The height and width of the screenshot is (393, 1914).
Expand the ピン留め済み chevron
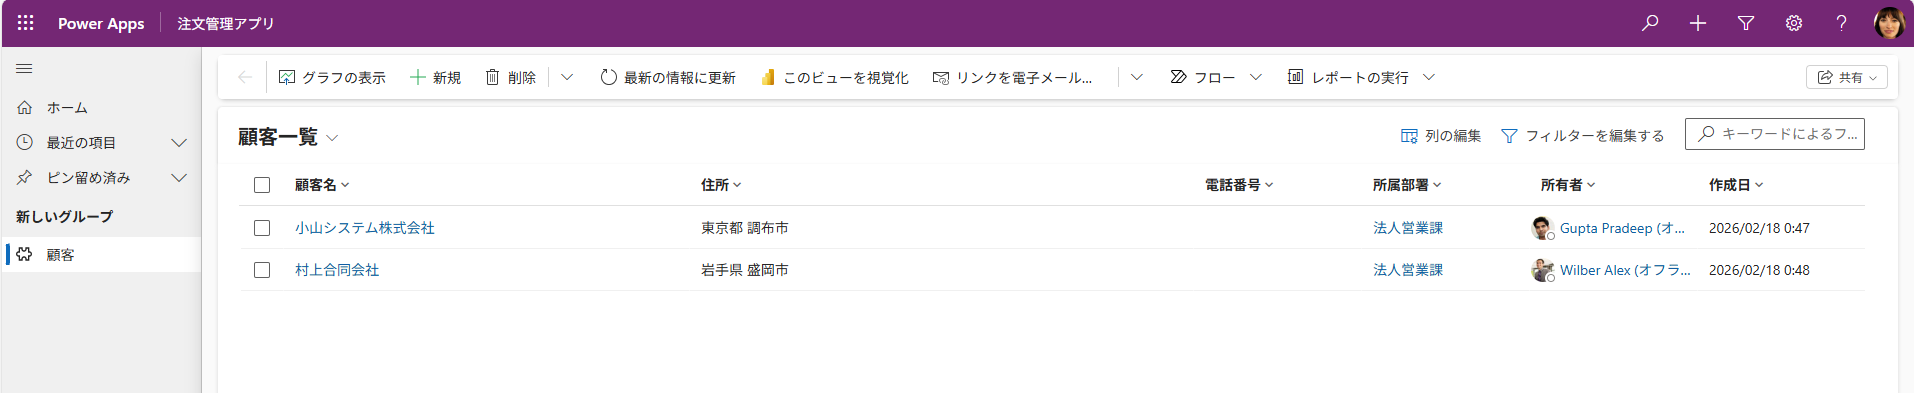pos(179,178)
